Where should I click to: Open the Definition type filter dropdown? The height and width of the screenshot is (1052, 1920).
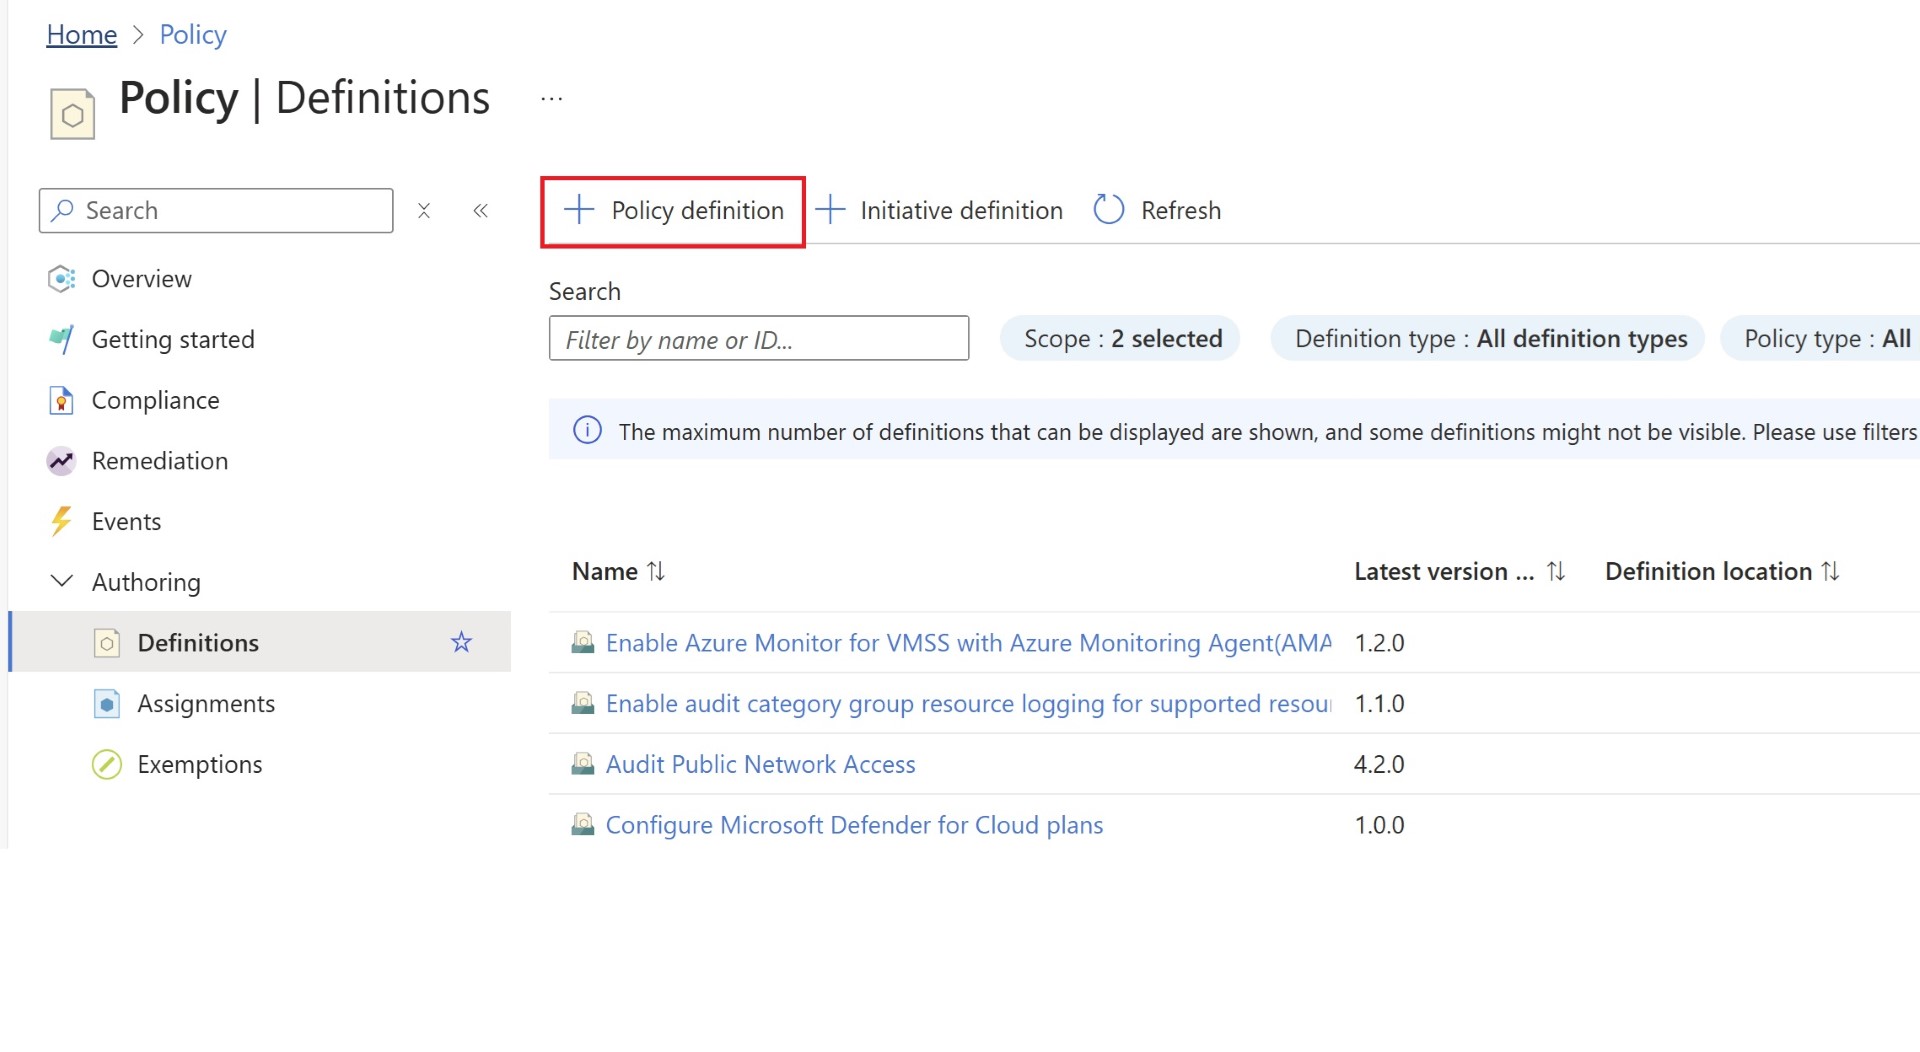[x=1490, y=339]
